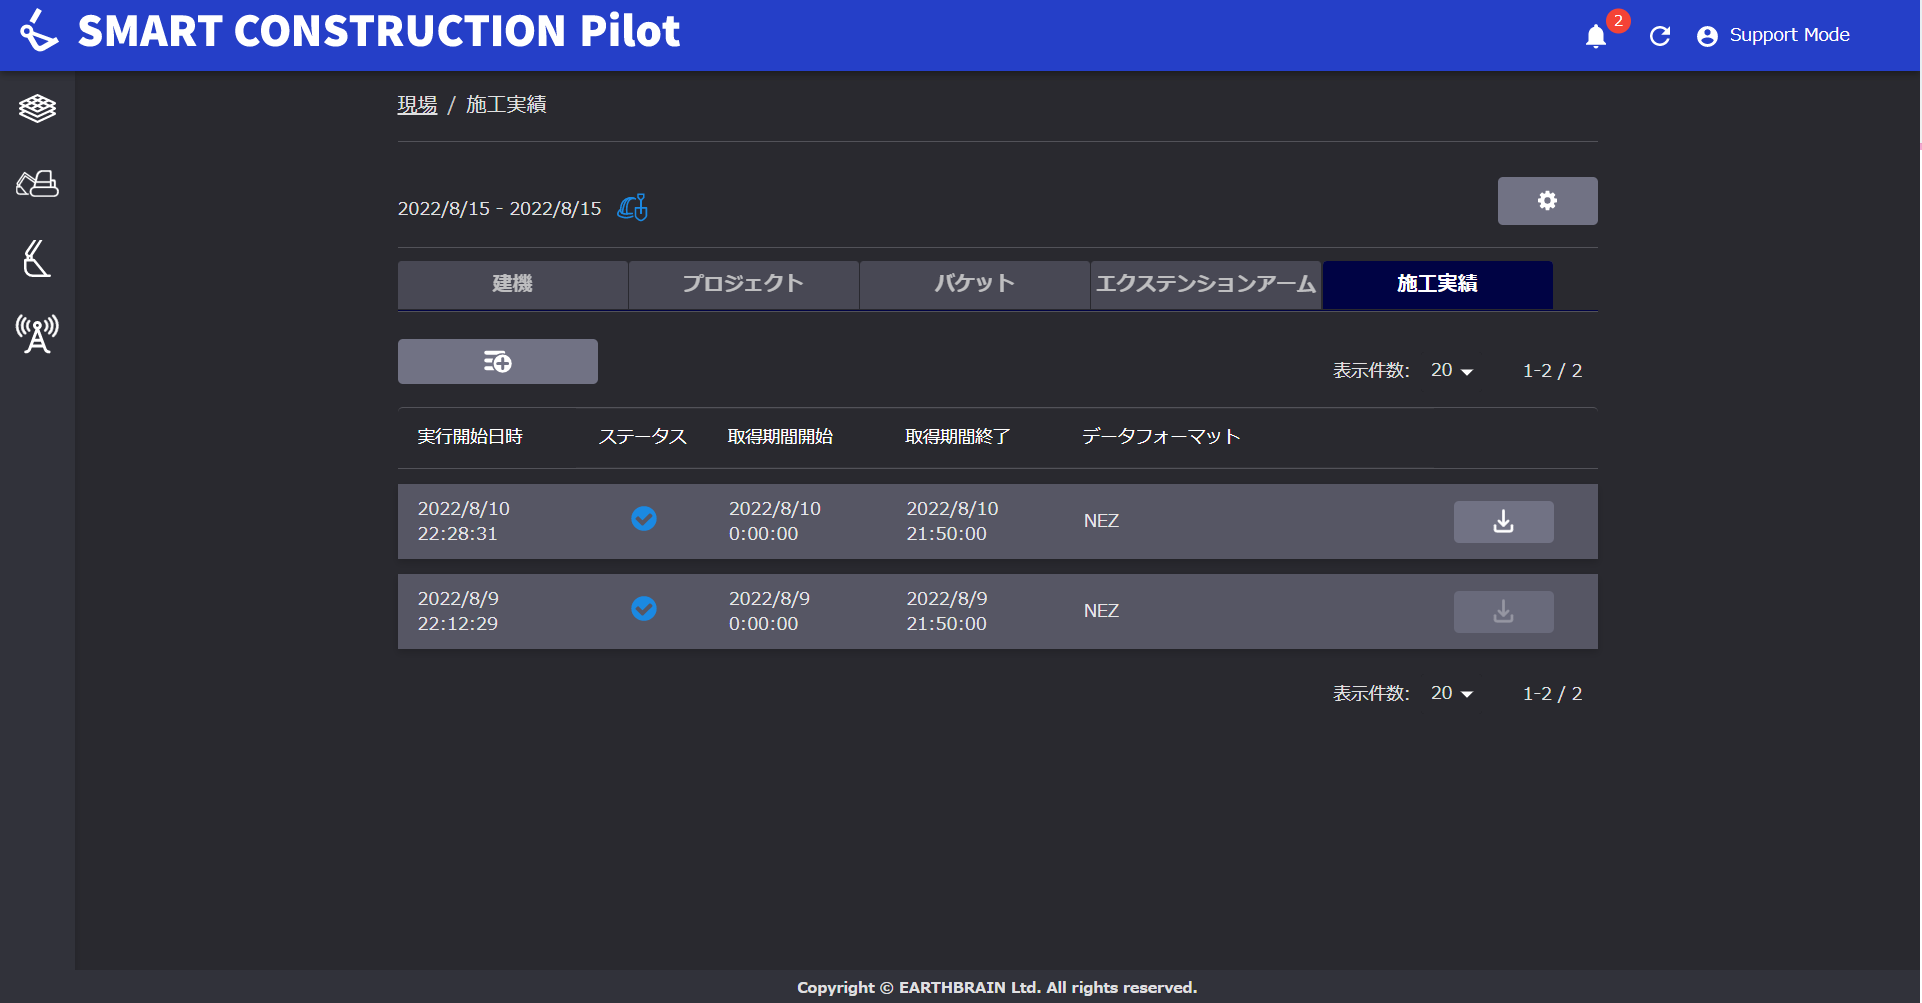1922x1003 pixels.
Task: Click the 2022/8/9 22:12:29 cell
Action: pos(458,611)
